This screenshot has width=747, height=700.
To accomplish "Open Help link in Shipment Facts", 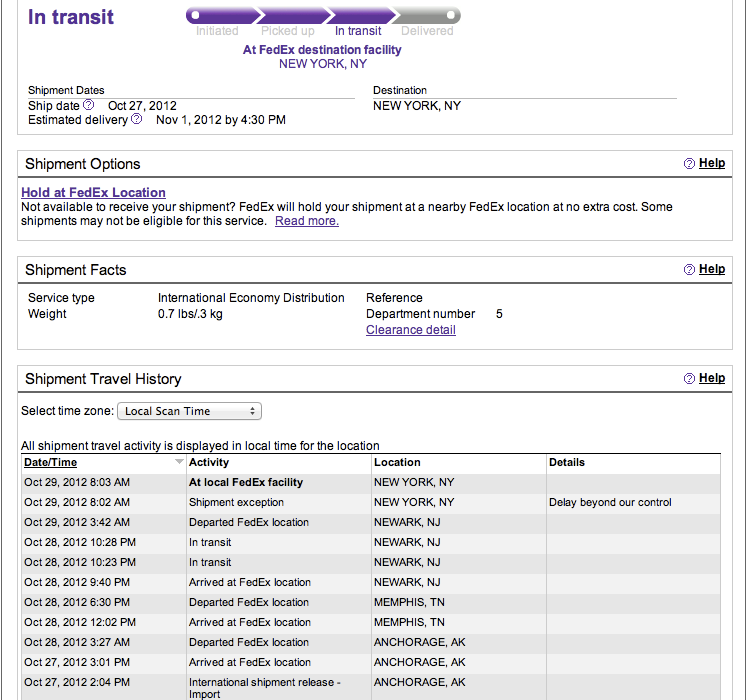I will point(712,269).
